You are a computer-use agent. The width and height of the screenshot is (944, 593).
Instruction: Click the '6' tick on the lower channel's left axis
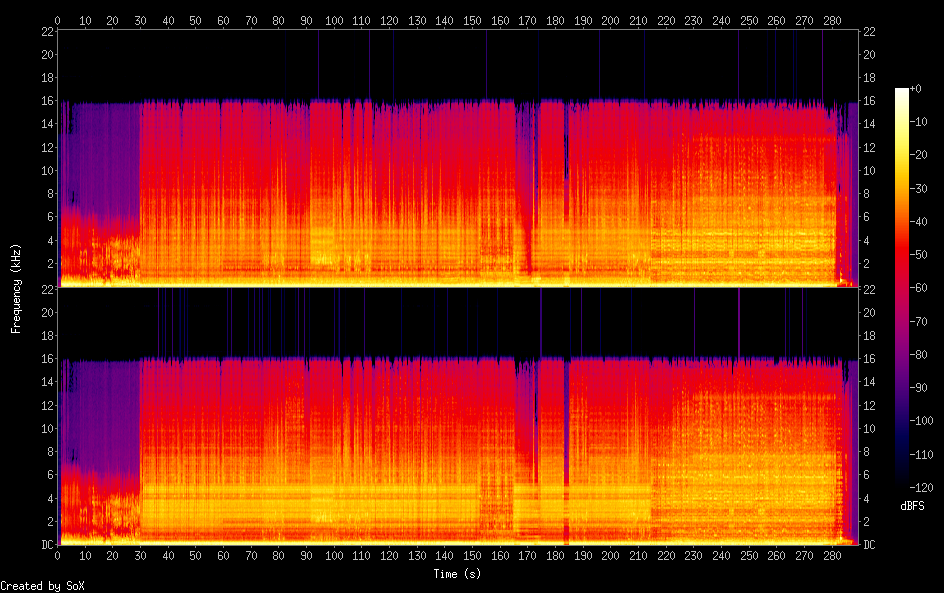51,474
